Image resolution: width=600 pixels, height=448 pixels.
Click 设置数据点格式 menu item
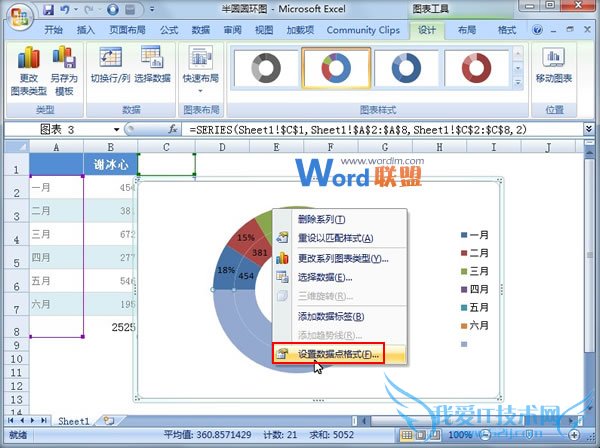coord(339,354)
